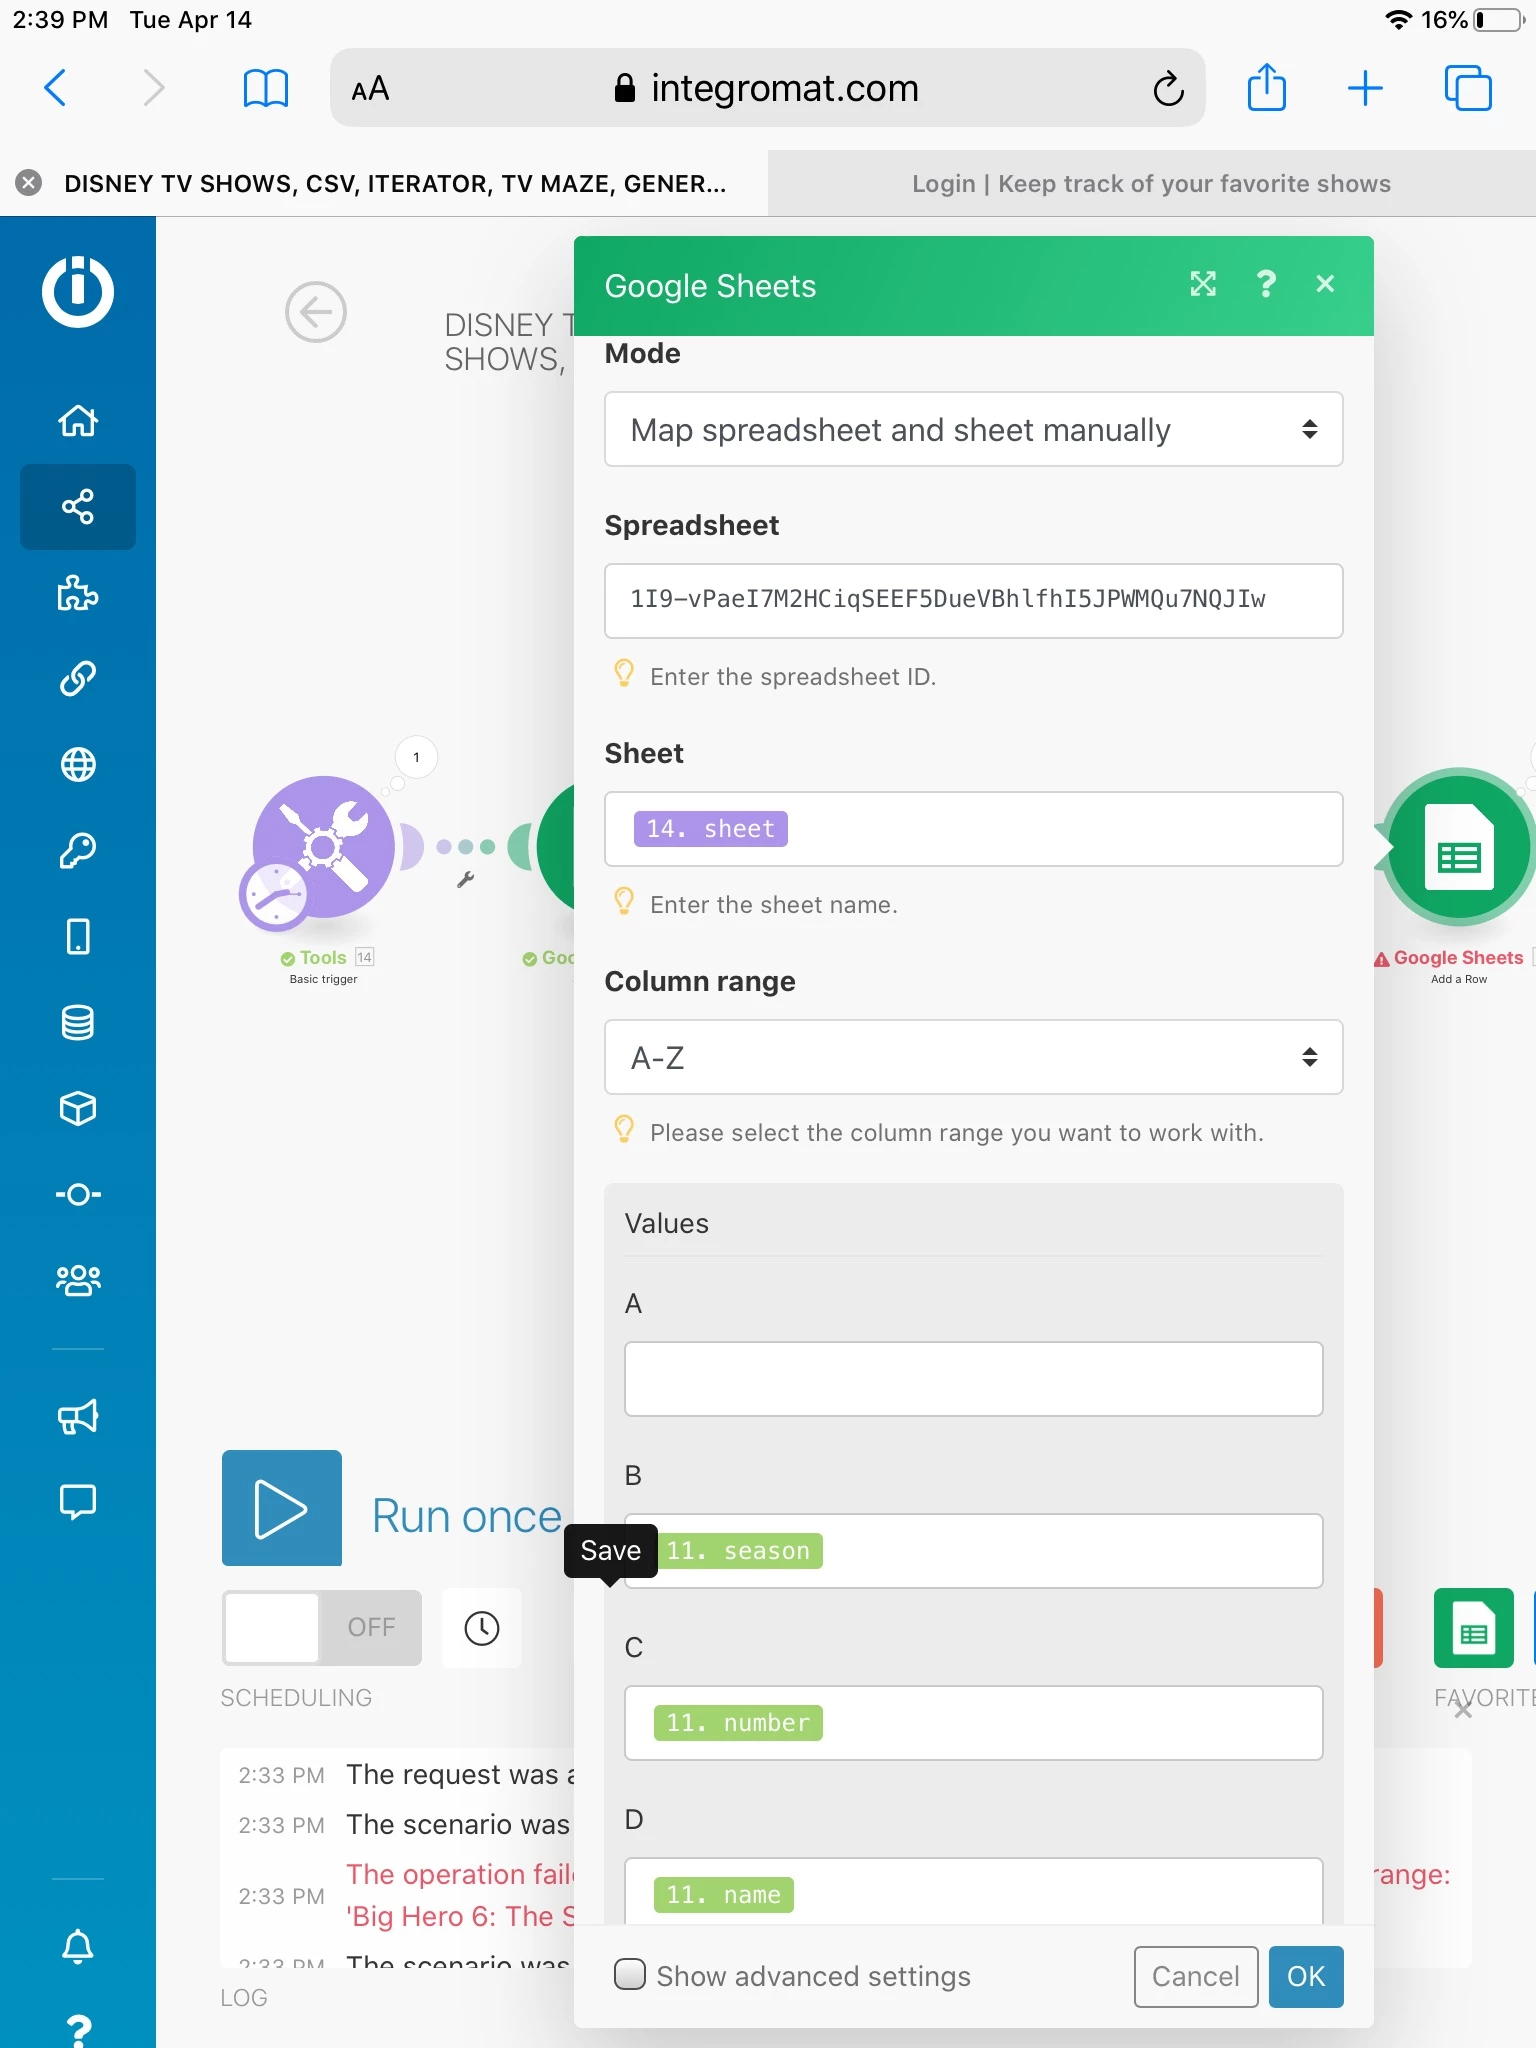Viewport: 1536px width, 2048px height.
Task: Click the operation failed log entry
Action: (461, 1895)
